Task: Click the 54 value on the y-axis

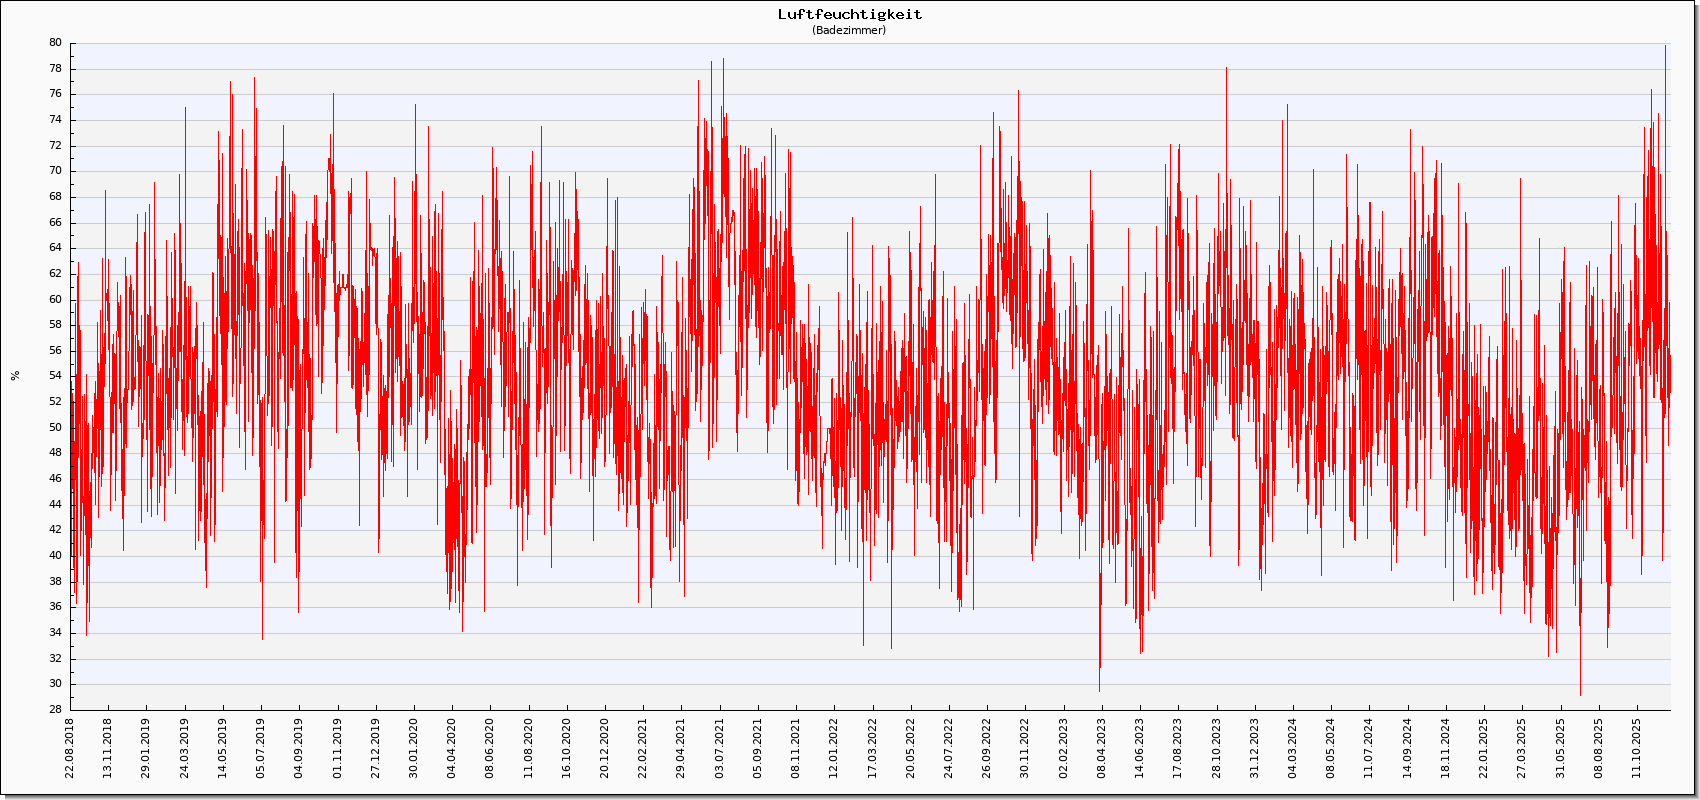Action: click(55, 376)
